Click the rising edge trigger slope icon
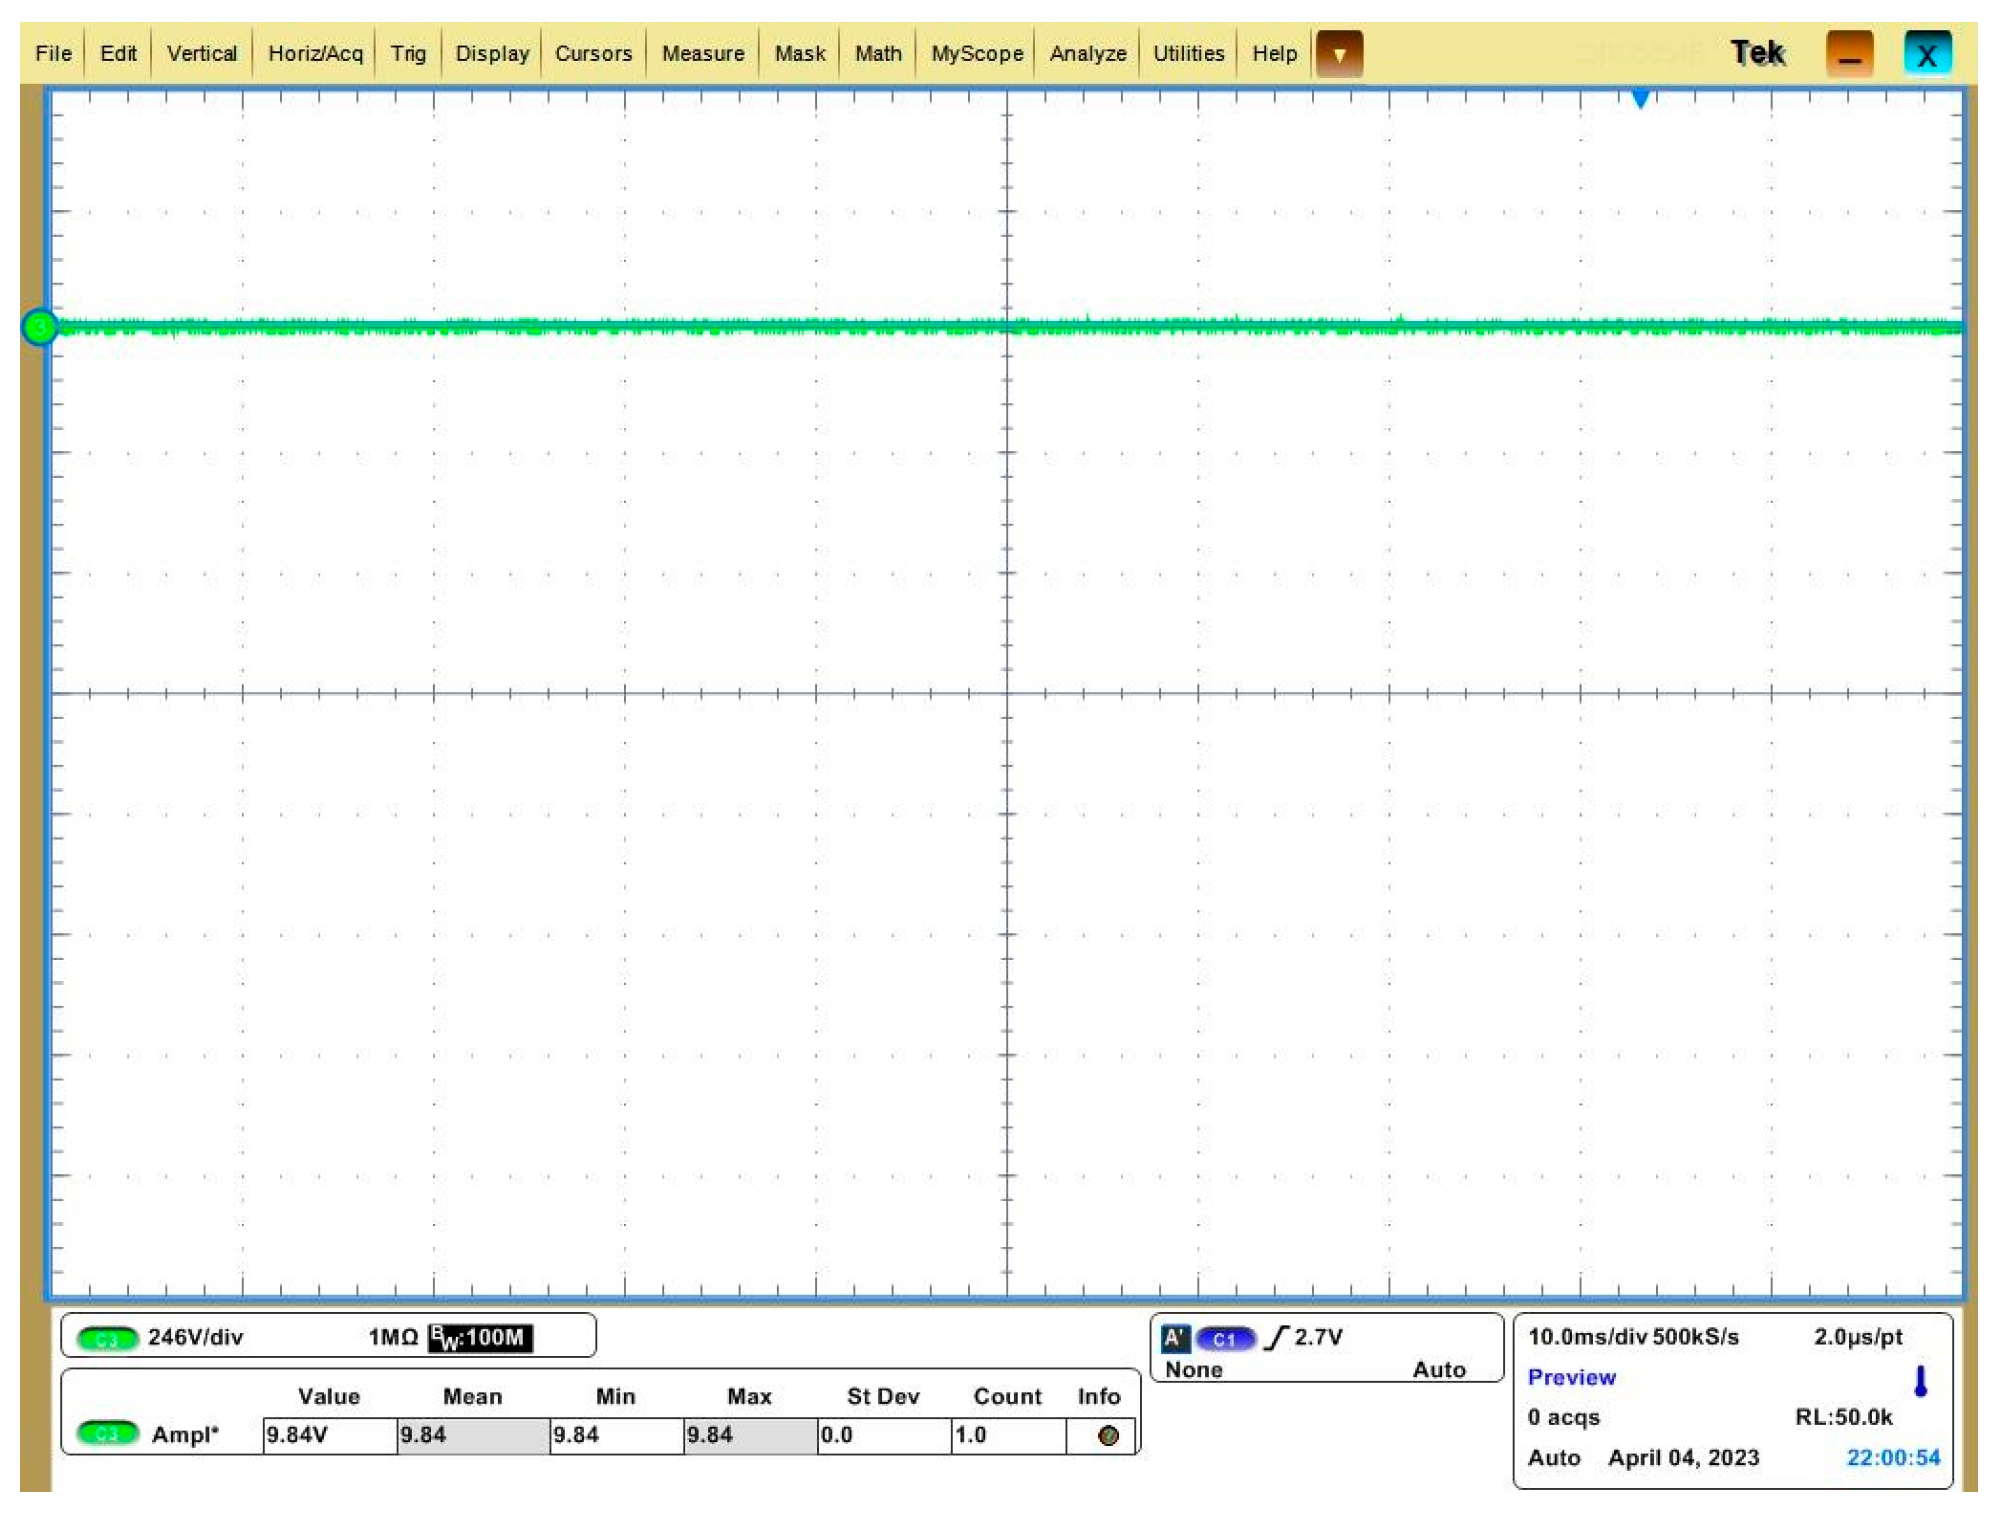The width and height of the screenshot is (1998, 1526). (1276, 1338)
